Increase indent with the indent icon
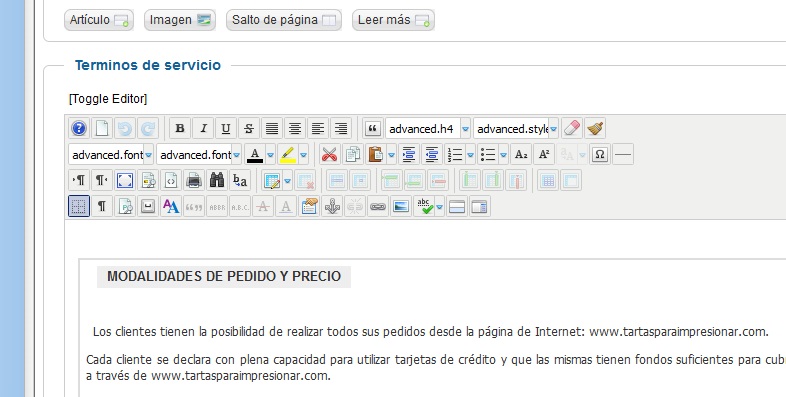Image resolution: width=786 pixels, height=397 pixels. click(x=409, y=154)
